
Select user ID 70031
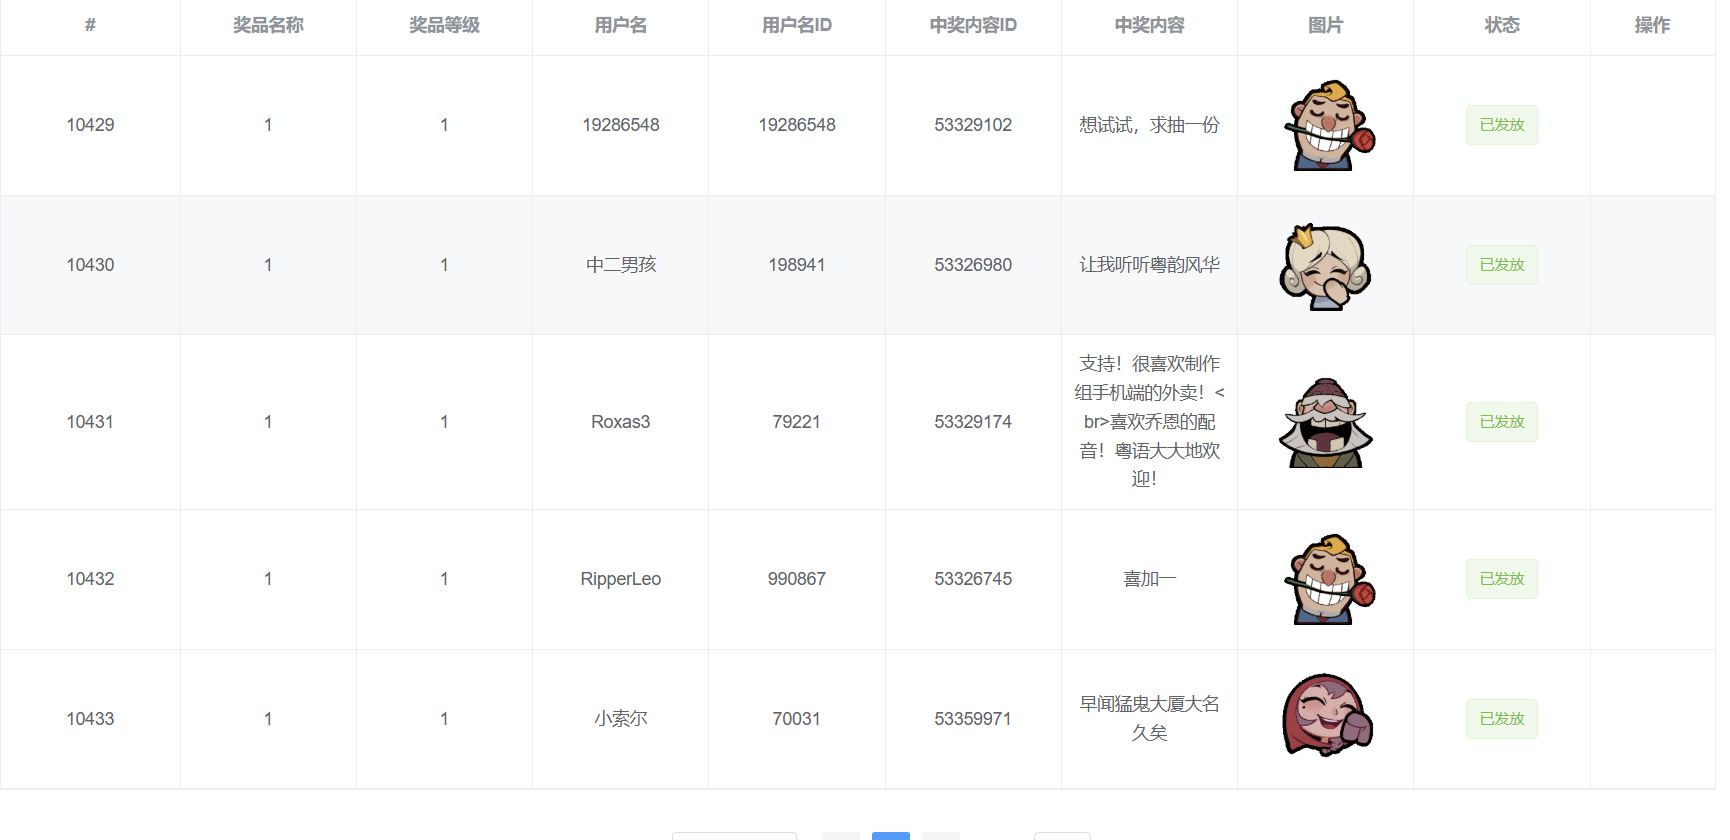pyautogui.click(x=796, y=719)
